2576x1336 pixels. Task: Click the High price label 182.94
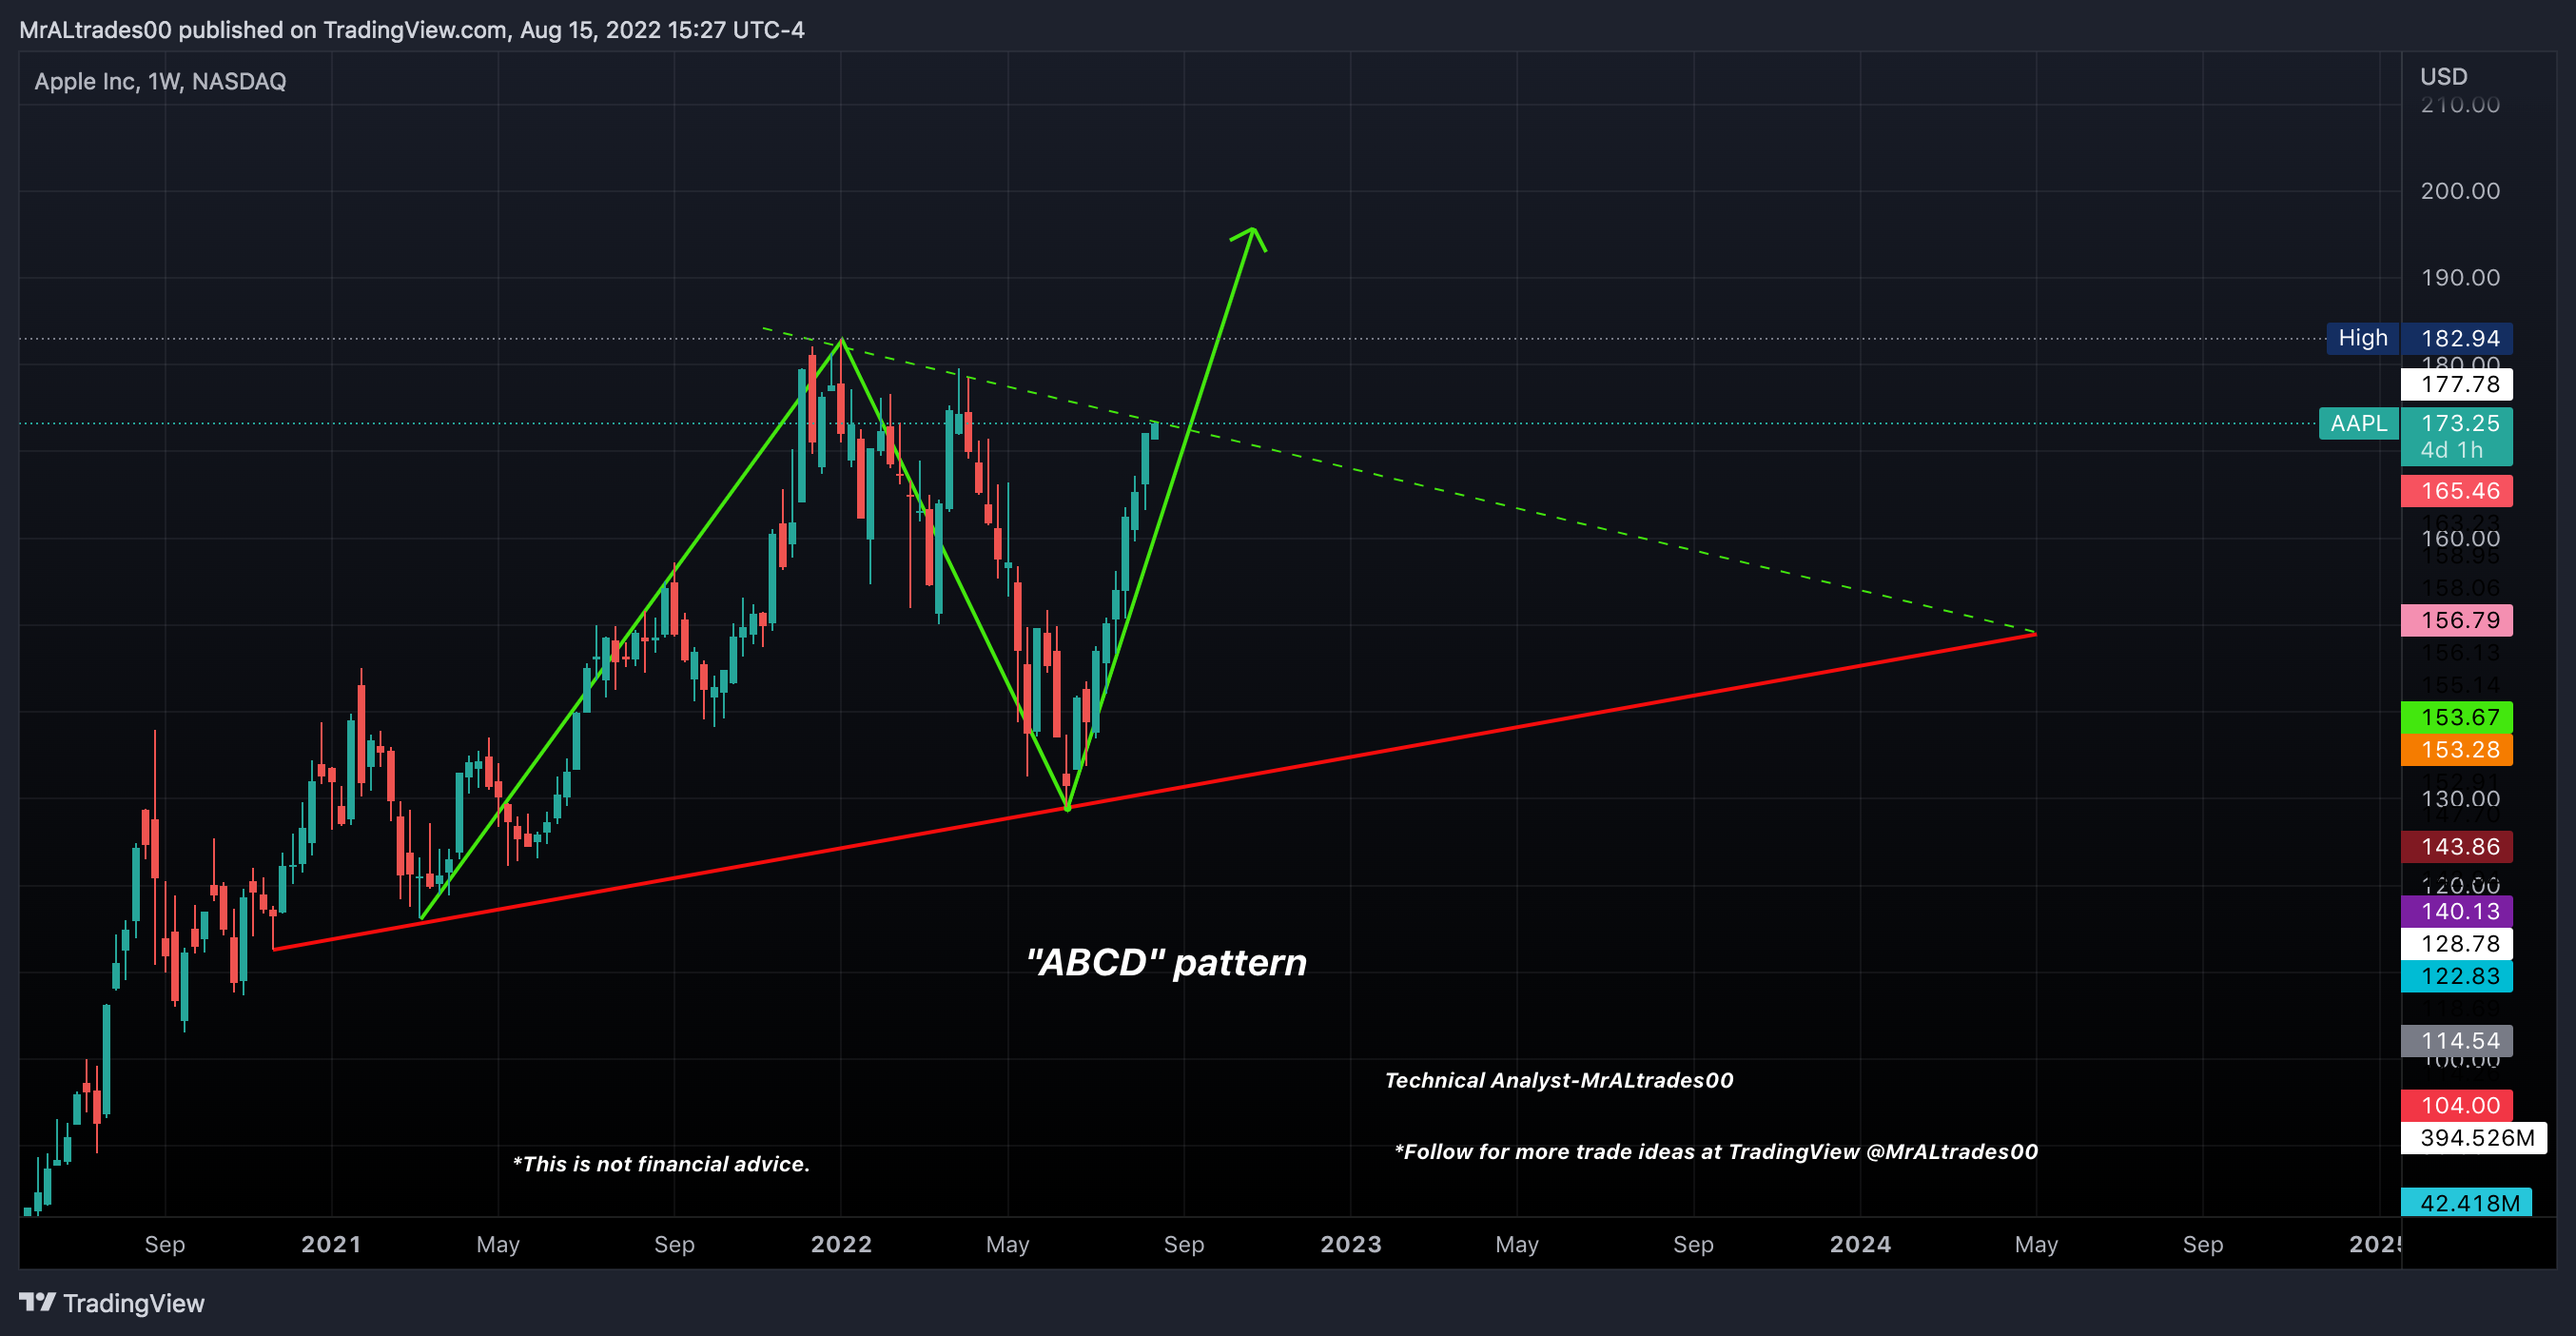[2457, 338]
